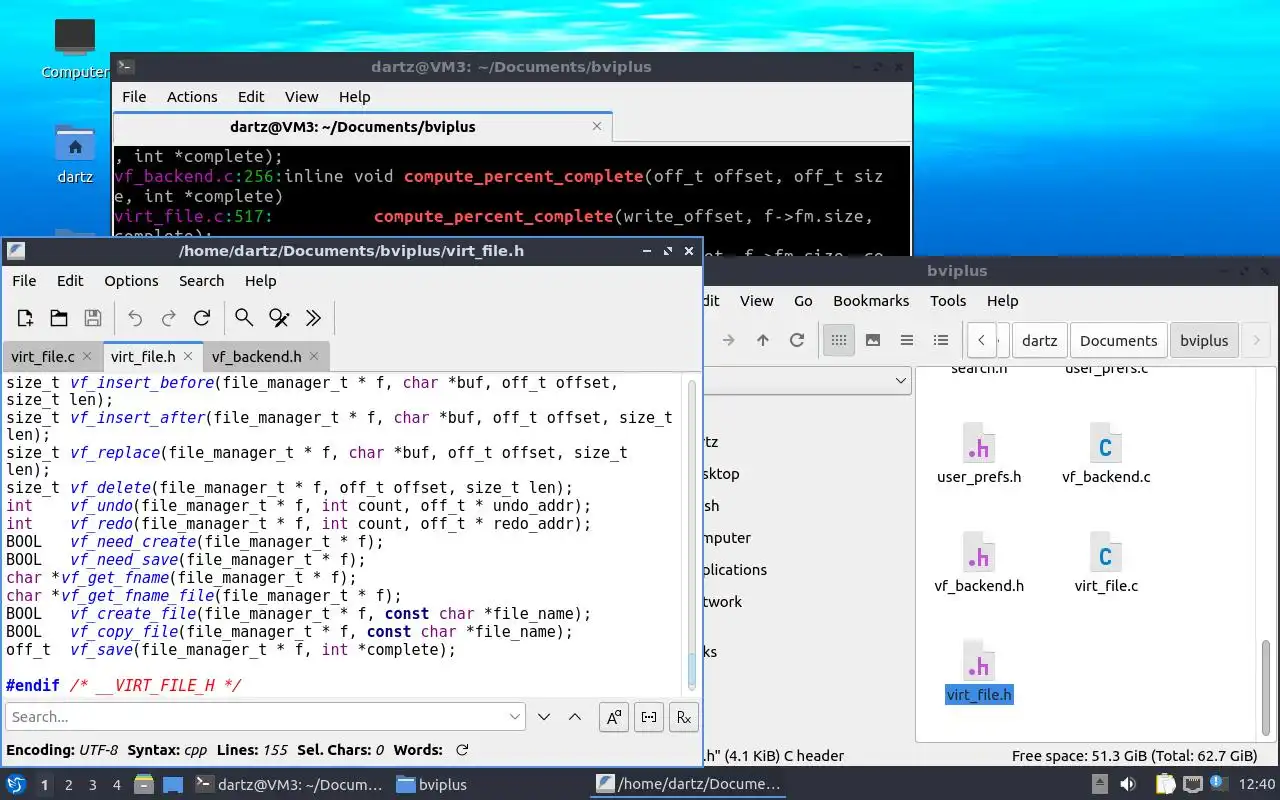1280x800 pixels.
Task: Toggle match case search option
Action: (x=614, y=717)
